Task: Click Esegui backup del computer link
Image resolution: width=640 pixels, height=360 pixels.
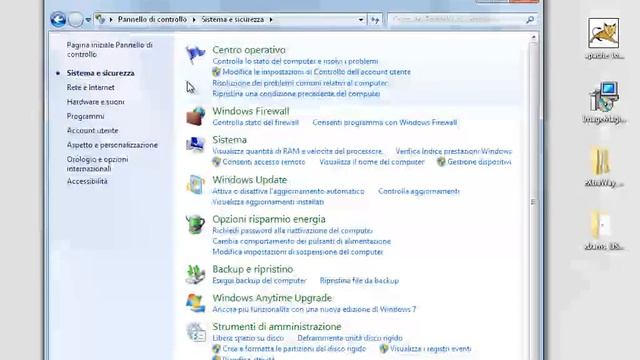Action: [x=259, y=280]
